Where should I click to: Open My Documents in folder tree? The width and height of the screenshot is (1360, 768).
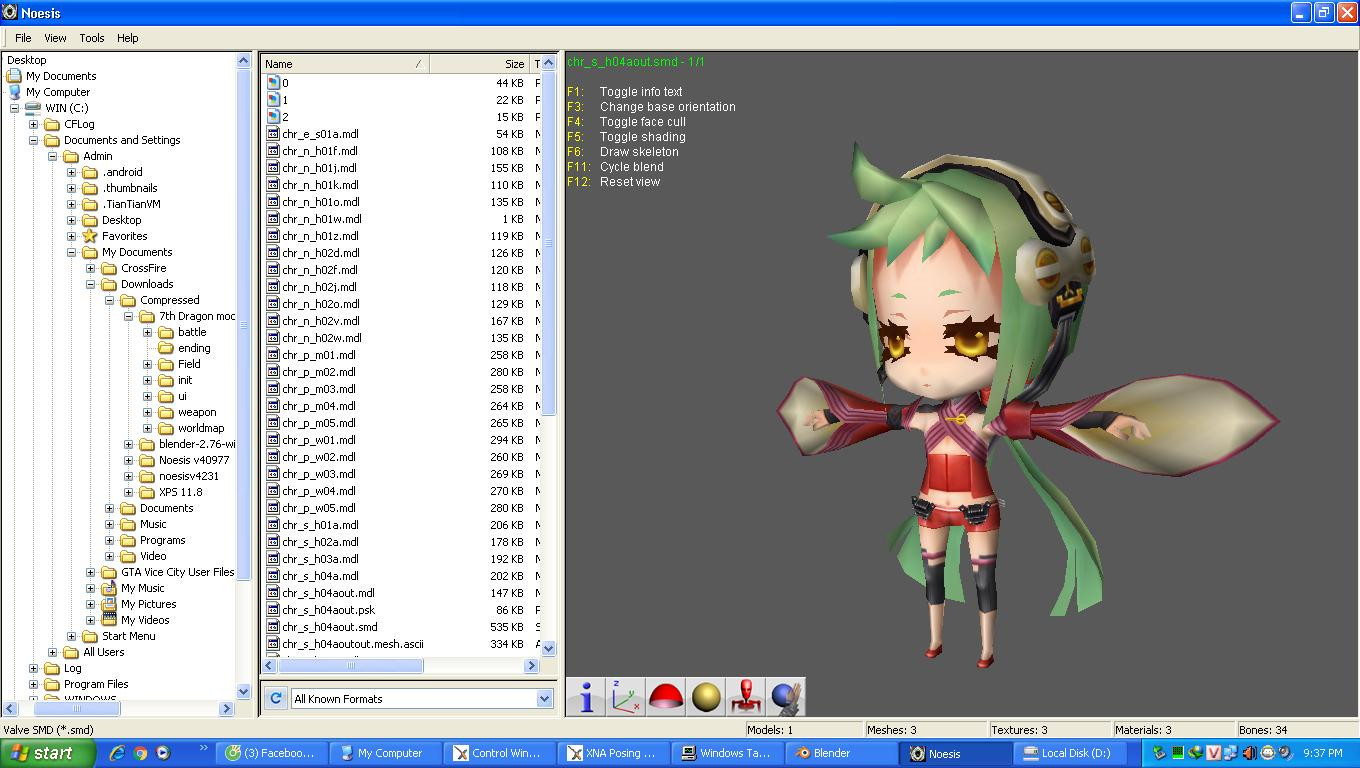[x=61, y=76]
